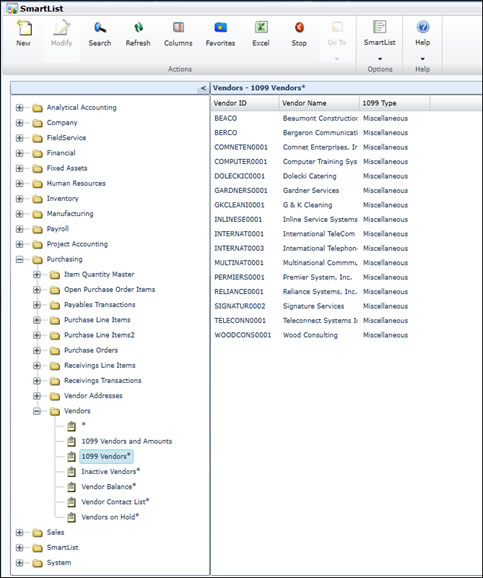The image size is (483, 578).
Task: Click the blue Help icon
Action: click(x=423, y=27)
